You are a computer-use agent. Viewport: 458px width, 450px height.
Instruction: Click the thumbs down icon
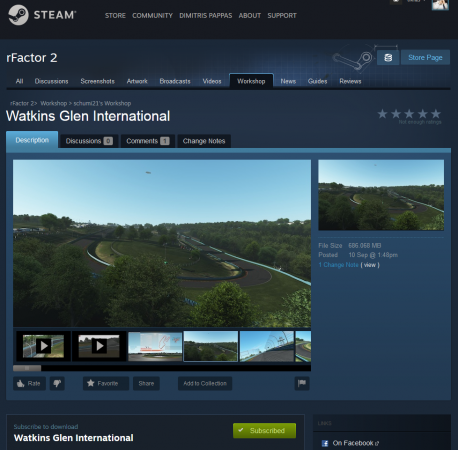point(57,383)
